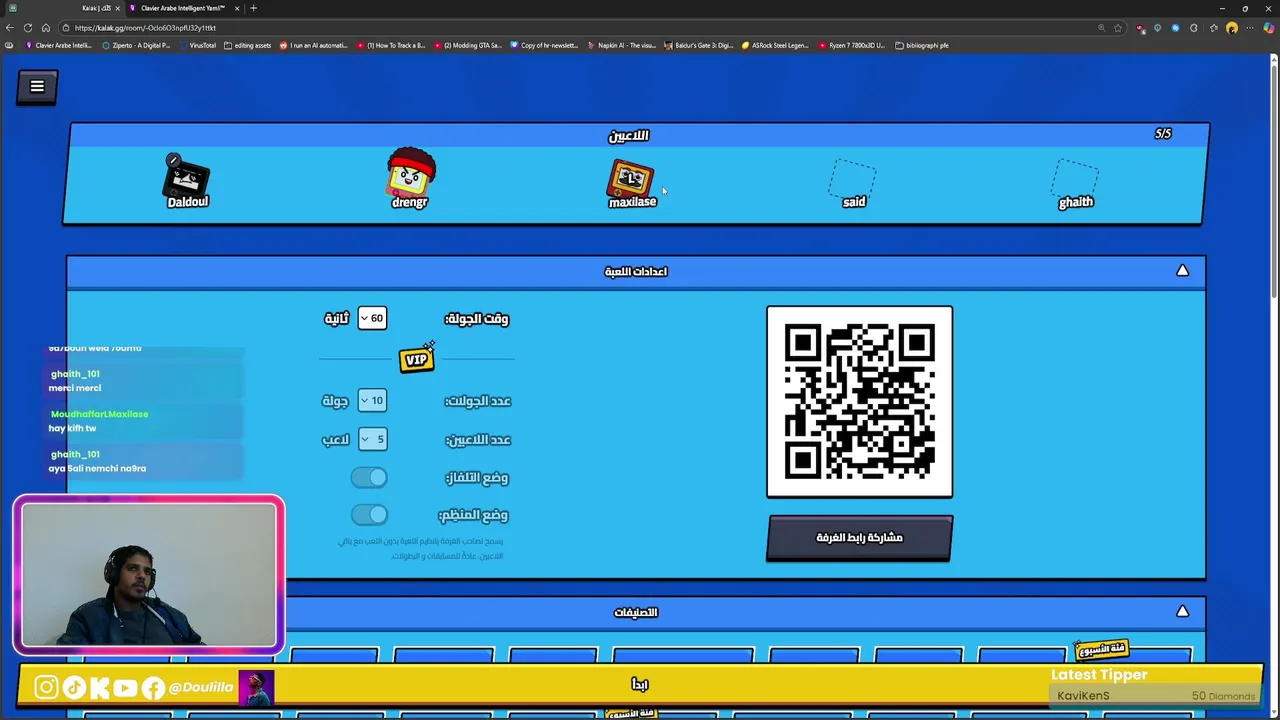Go back with the browser back arrow
The width and height of the screenshot is (1280, 720).
pyautogui.click(x=10, y=28)
